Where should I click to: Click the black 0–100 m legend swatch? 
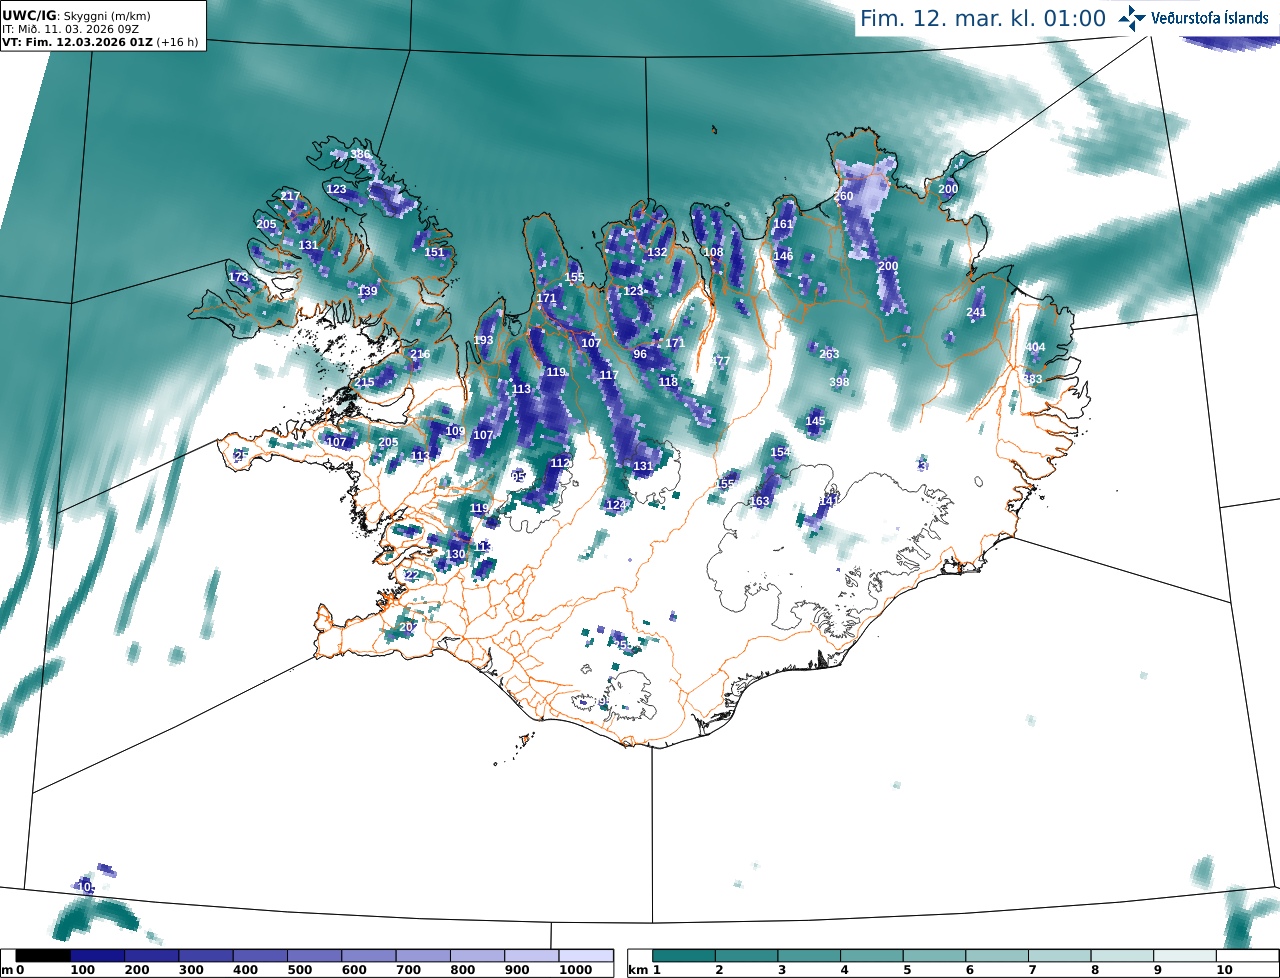(x=43, y=956)
